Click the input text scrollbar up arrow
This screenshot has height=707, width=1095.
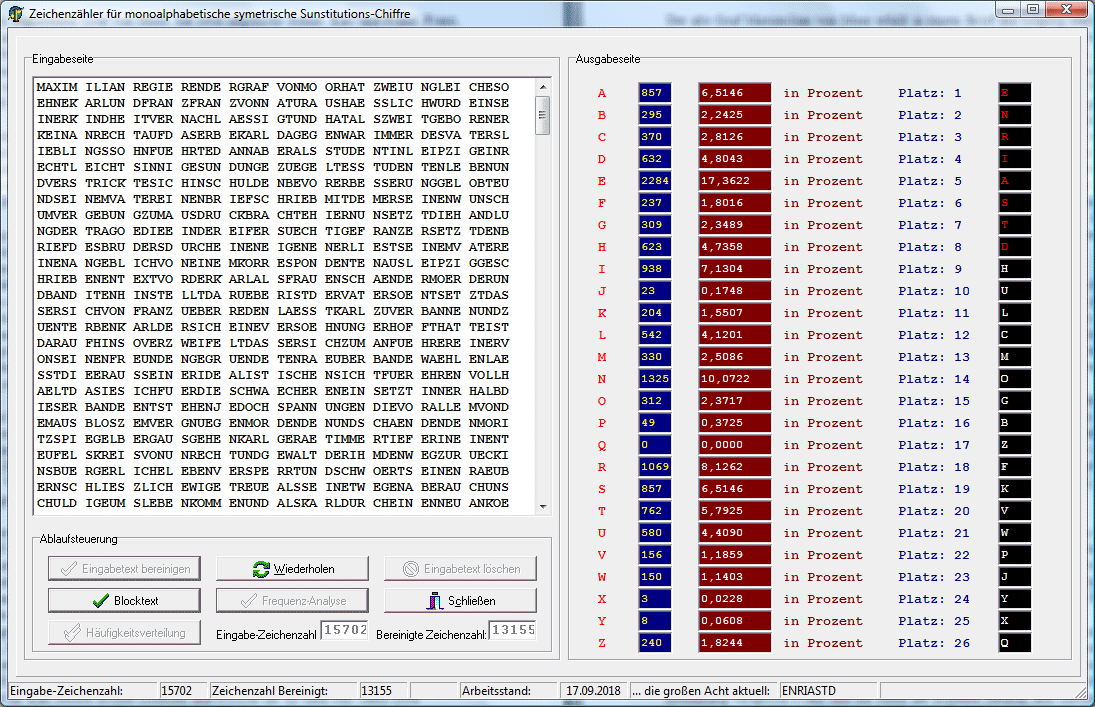click(543, 87)
